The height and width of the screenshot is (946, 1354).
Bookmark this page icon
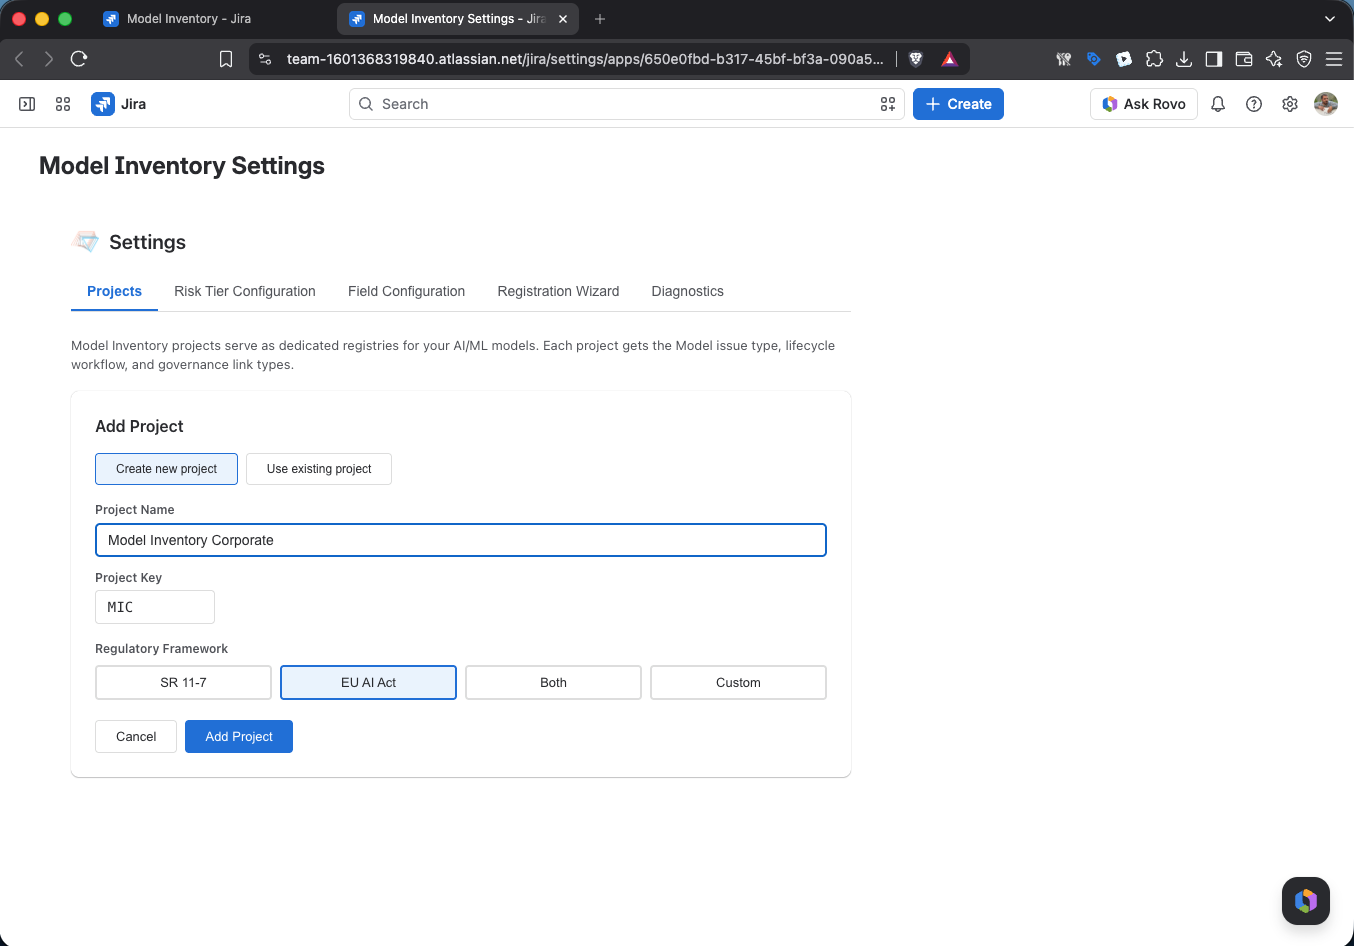[226, 59]
